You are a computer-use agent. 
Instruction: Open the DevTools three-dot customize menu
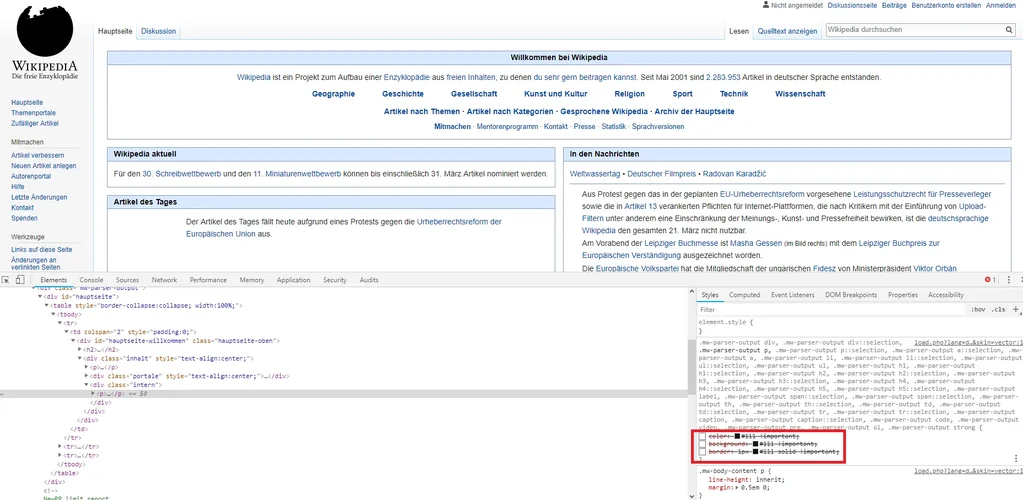point(1009,280)
